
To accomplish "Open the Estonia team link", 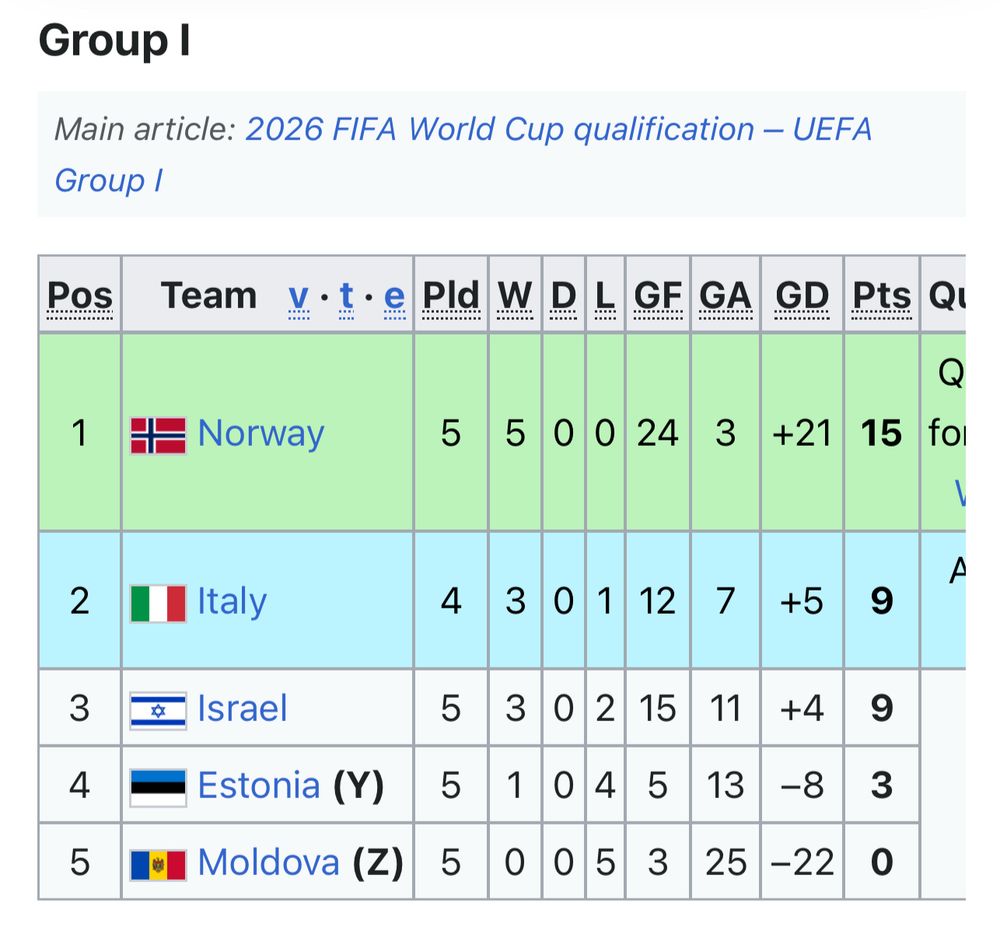I will tap(259, 785).
